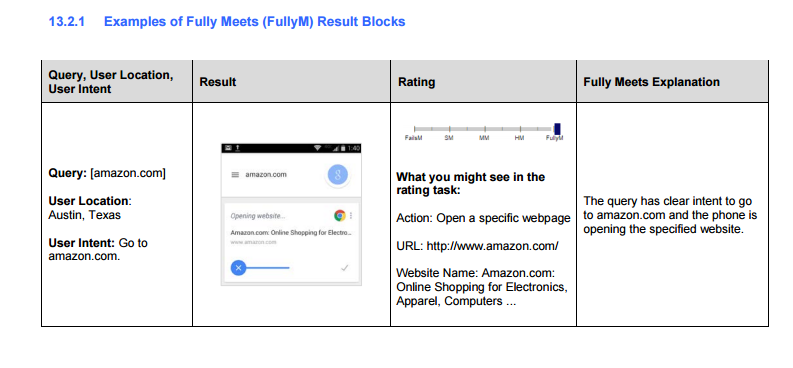Image resolution: width=793 pixels, height=368 pixels.
Task: Click the amazon.com search query text field
Action: point(266,174)
